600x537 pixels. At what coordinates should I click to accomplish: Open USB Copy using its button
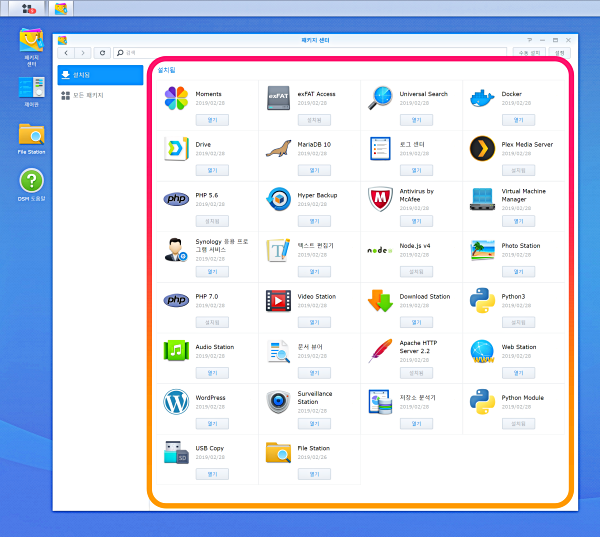[212, 474]
